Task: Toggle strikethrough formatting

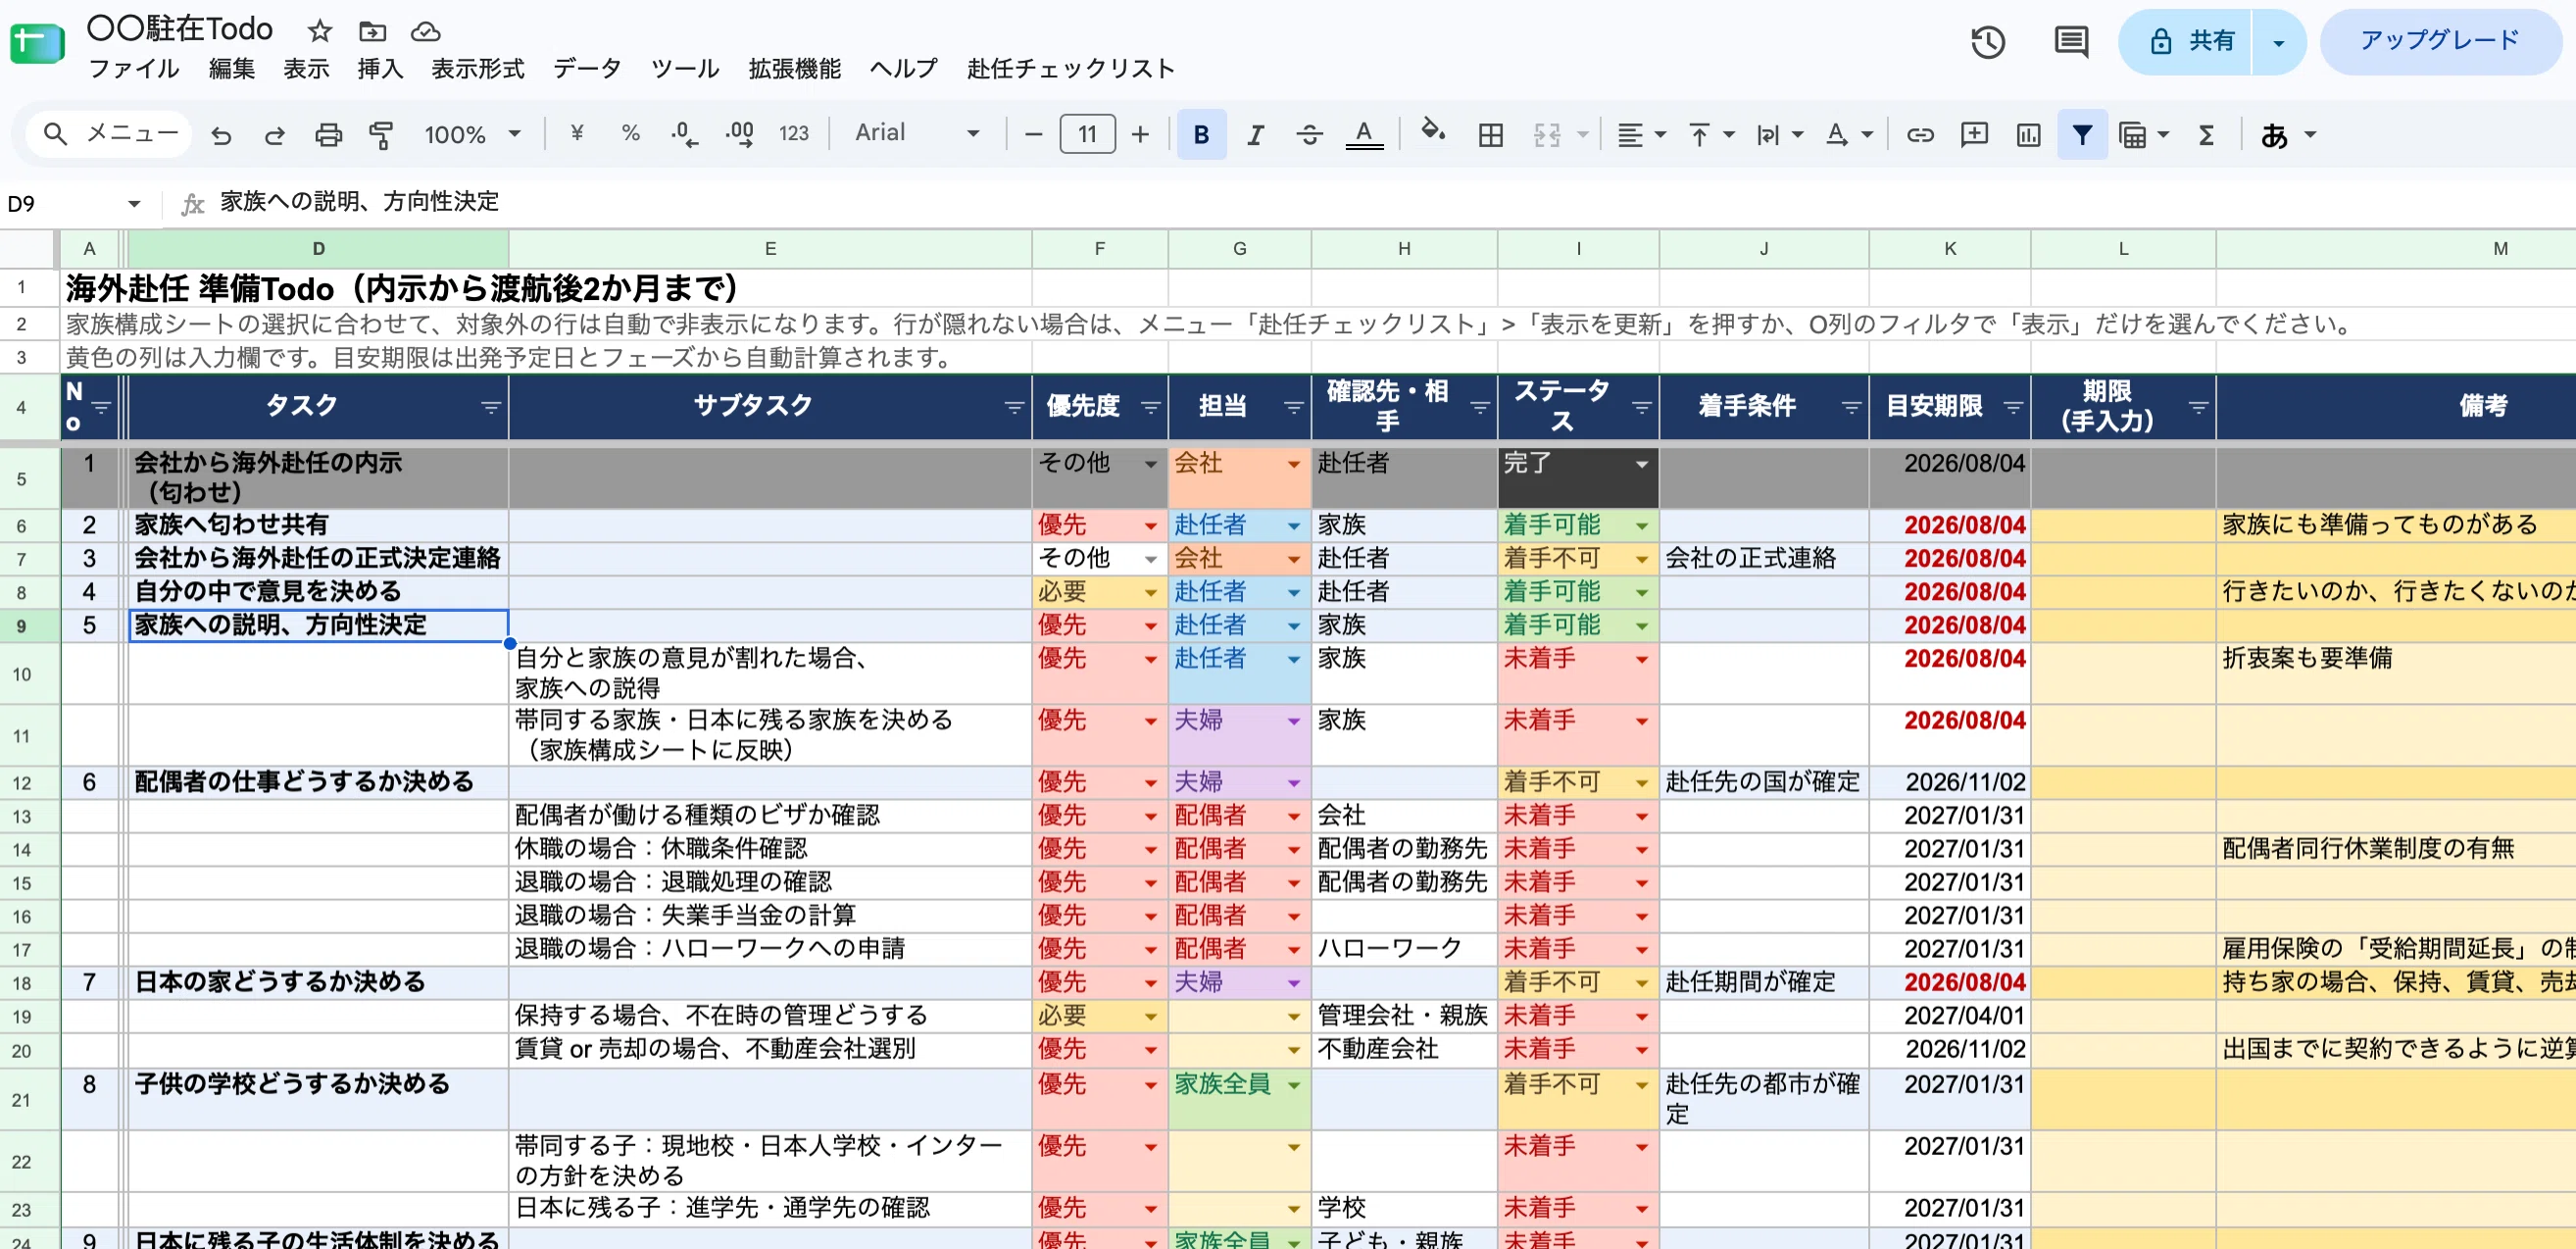Action: 1309,134
